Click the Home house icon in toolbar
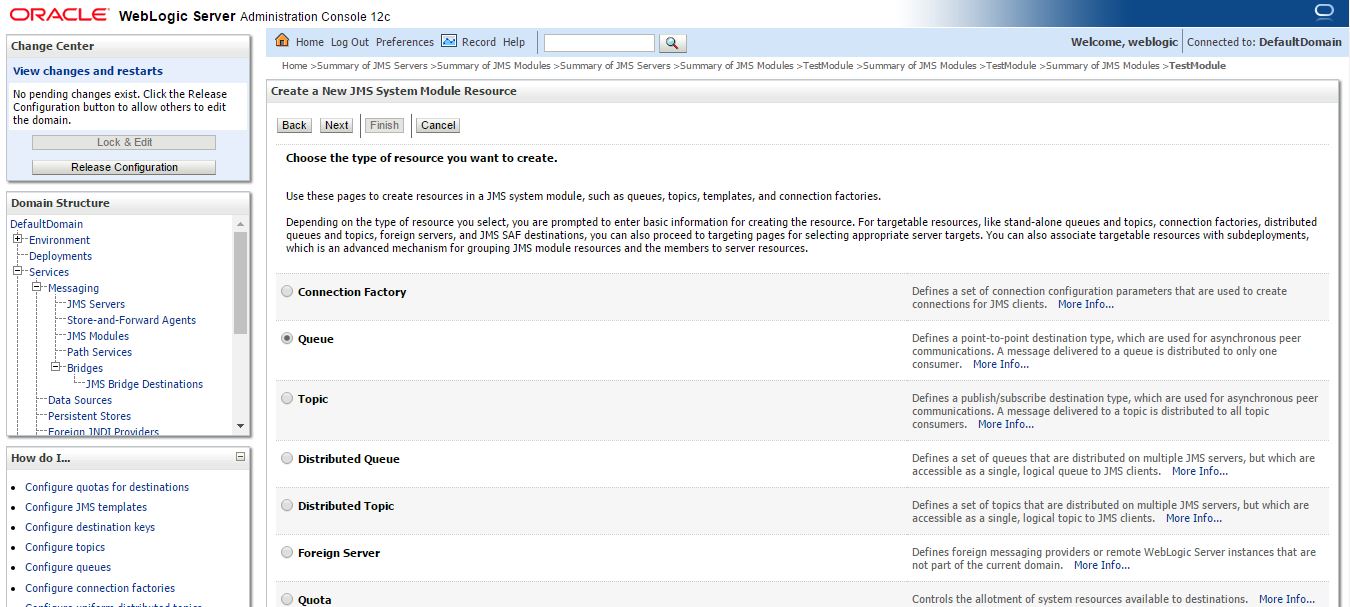 click(x=282, y=41)
